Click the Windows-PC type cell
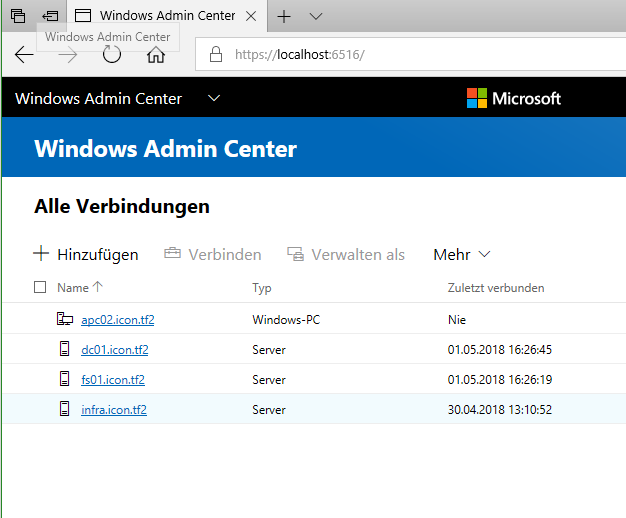This screenshot has height=518, width=626. pyautogui.click(x=286, y=320)
